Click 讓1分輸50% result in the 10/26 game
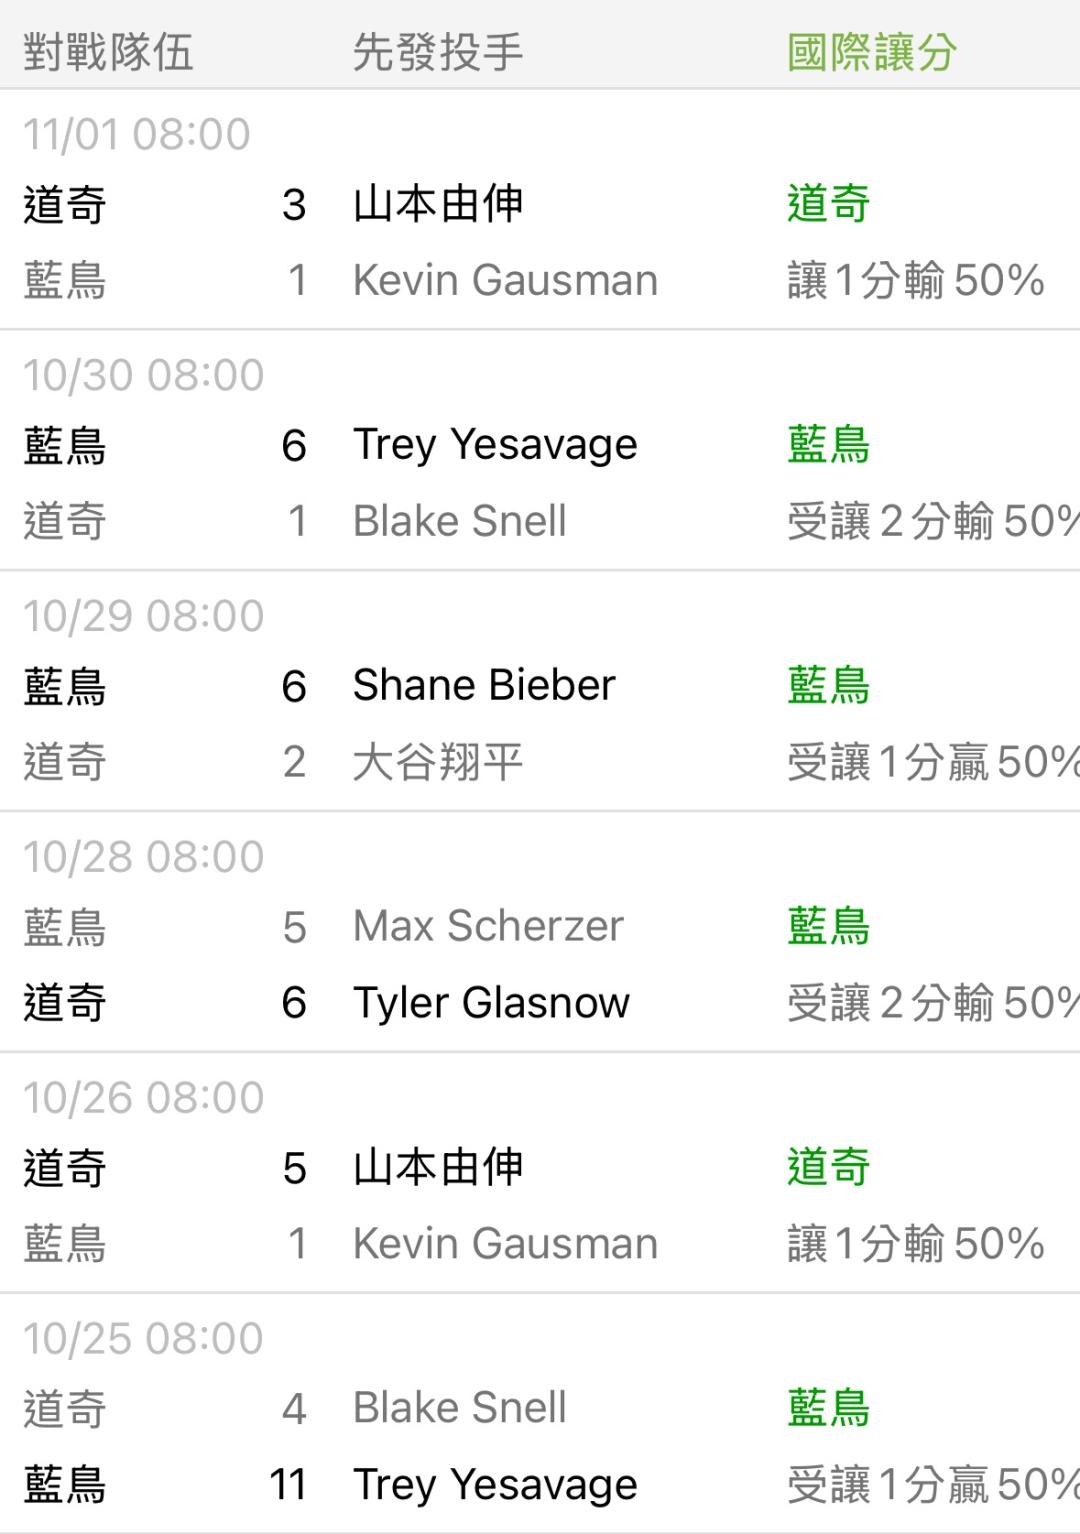This screenshot has width=1080, height=1534. coord(915,1244)
